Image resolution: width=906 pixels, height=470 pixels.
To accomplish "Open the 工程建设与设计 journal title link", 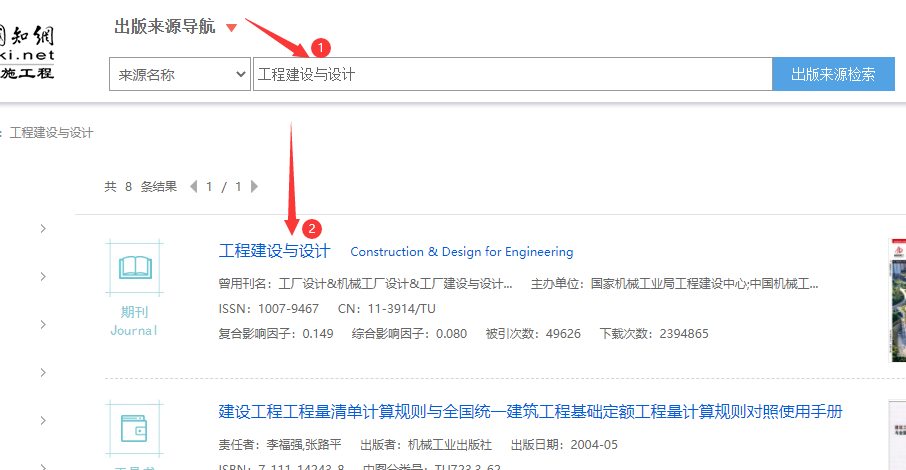I will pos(274,251).
